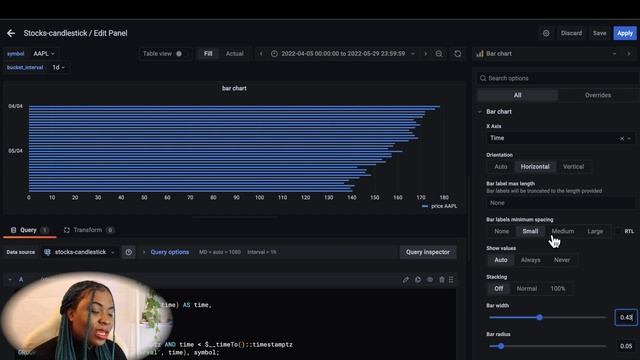Viewport: 640px width, 360px height.
Task: Clear the X Axis Time selection
Action: pos(622,138)
